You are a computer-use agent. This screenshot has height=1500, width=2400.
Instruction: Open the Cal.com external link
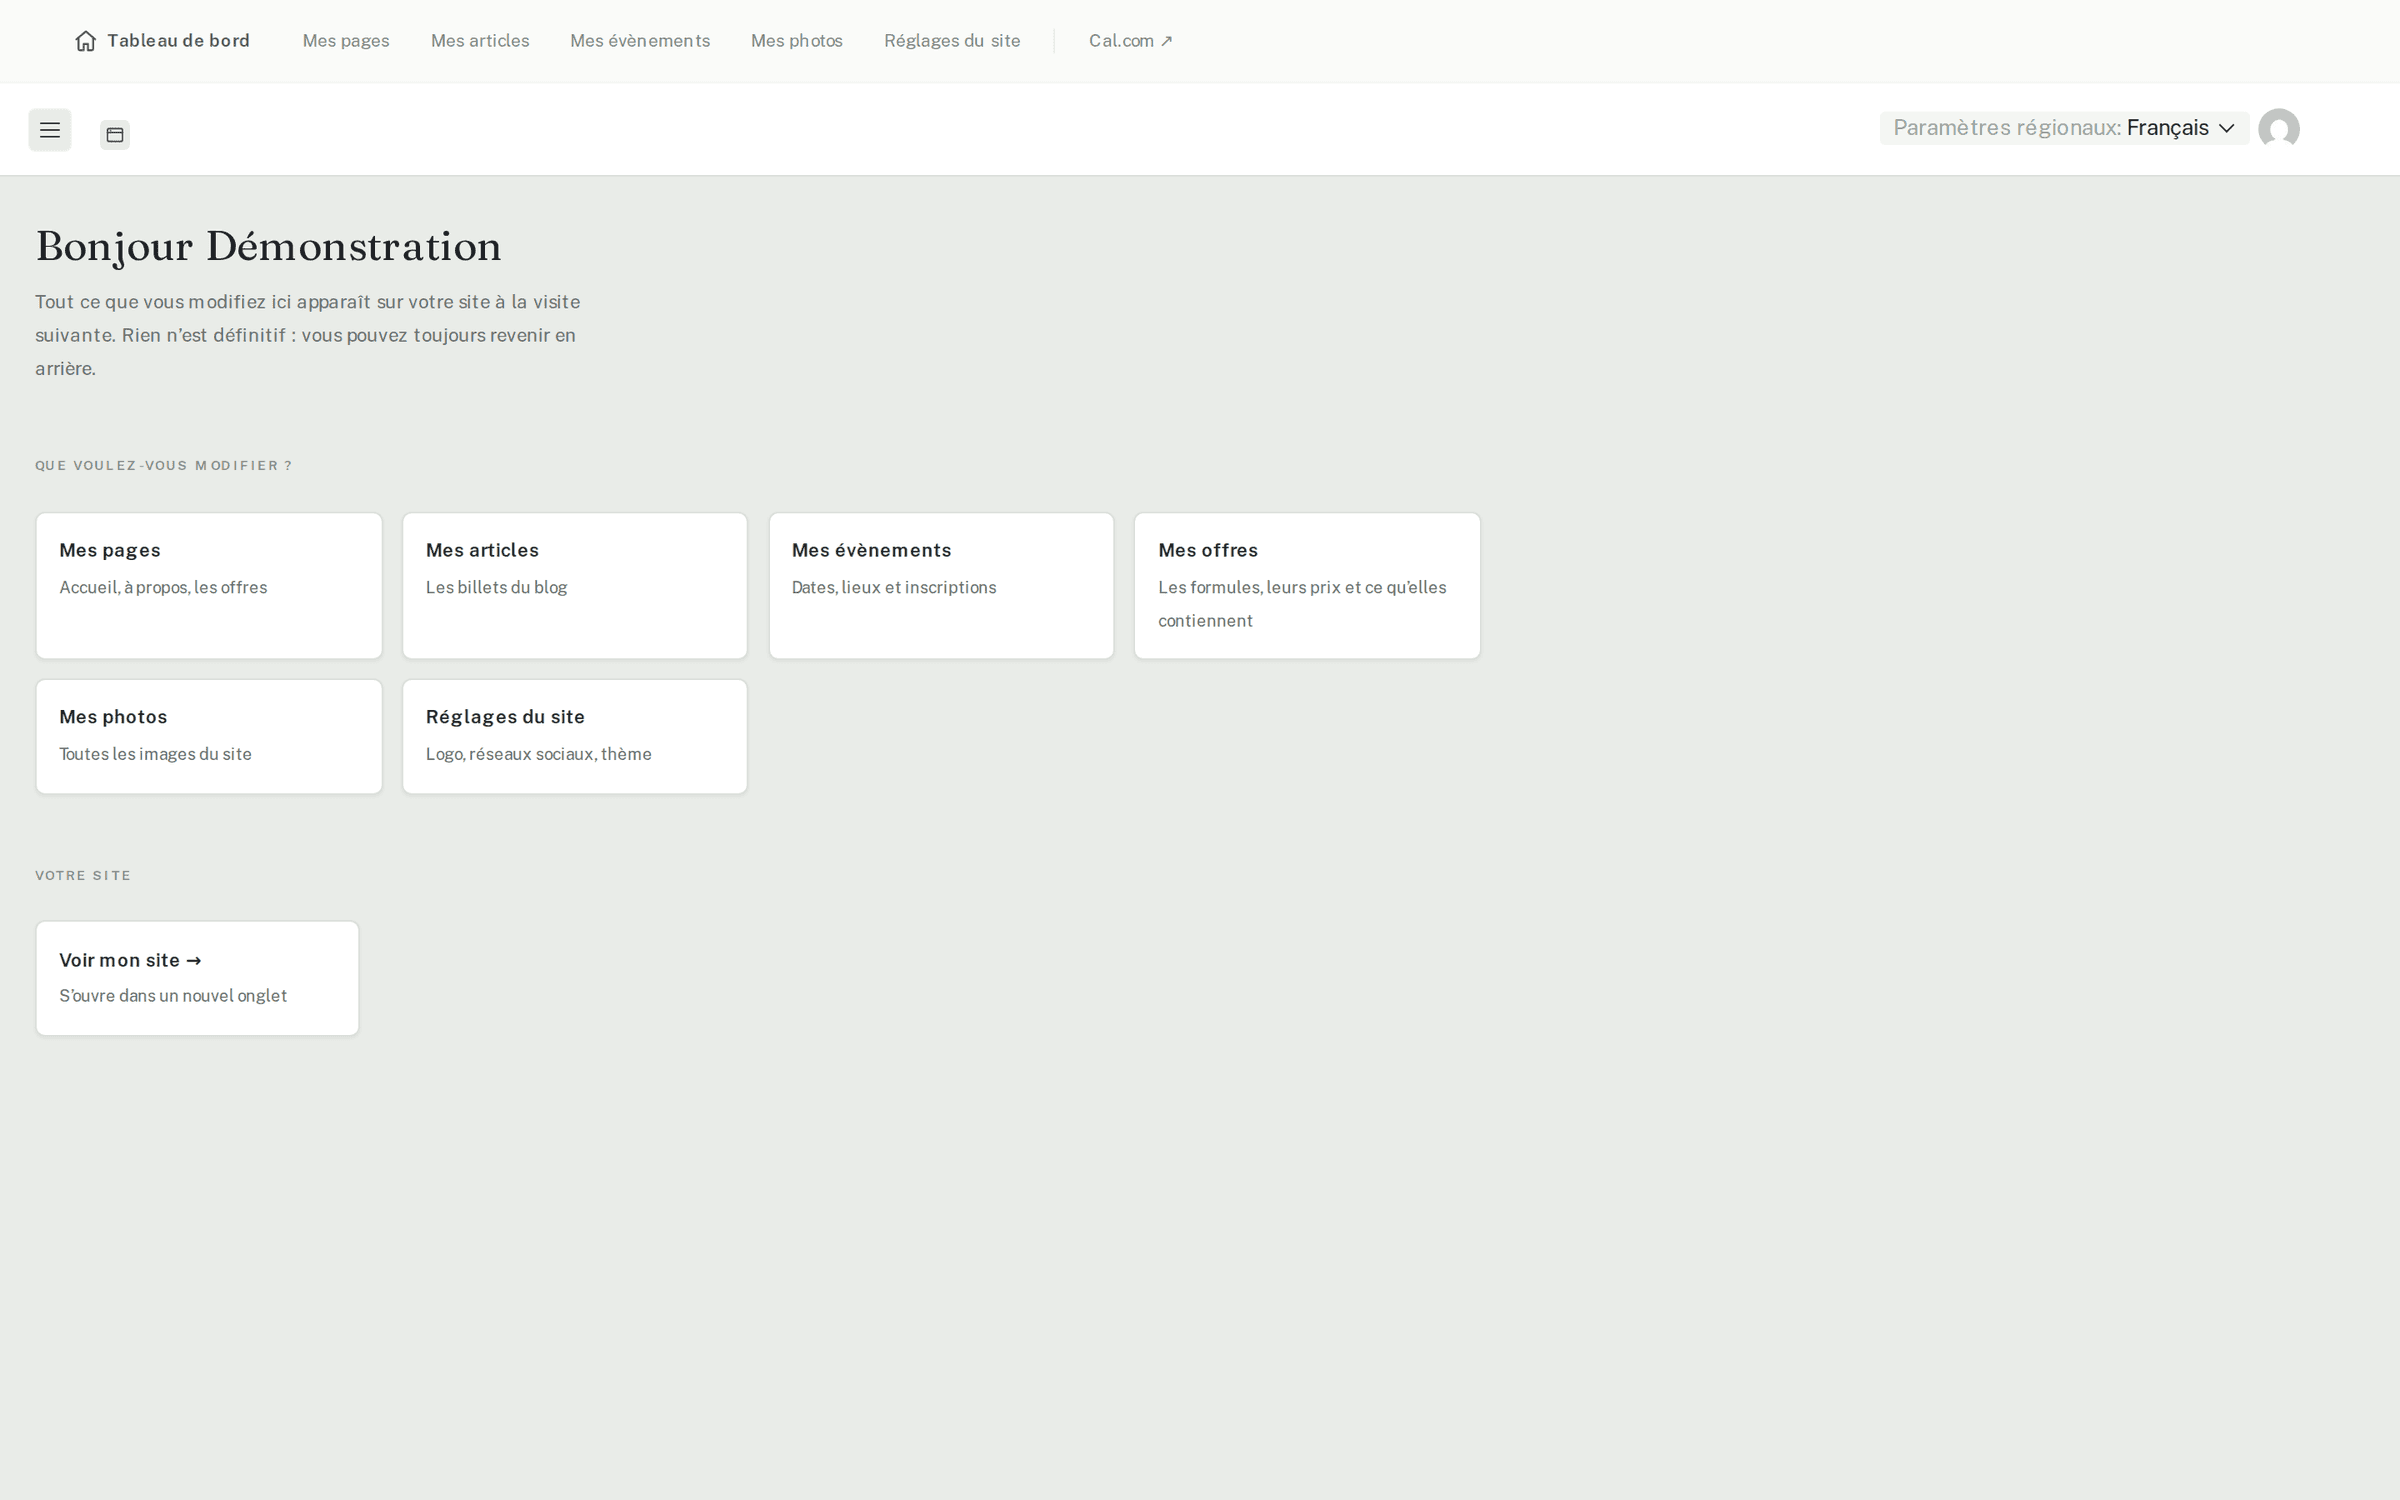tap(1131, 41)
